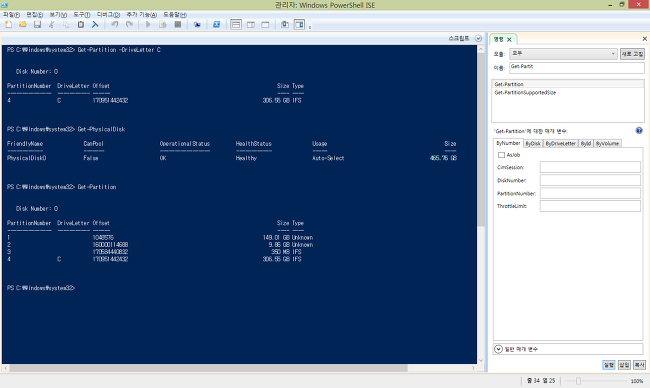The height and width of the screenshot is (388, 650).
Task: Switch to the ByDisk tab
Action: [x=533, y=143]
